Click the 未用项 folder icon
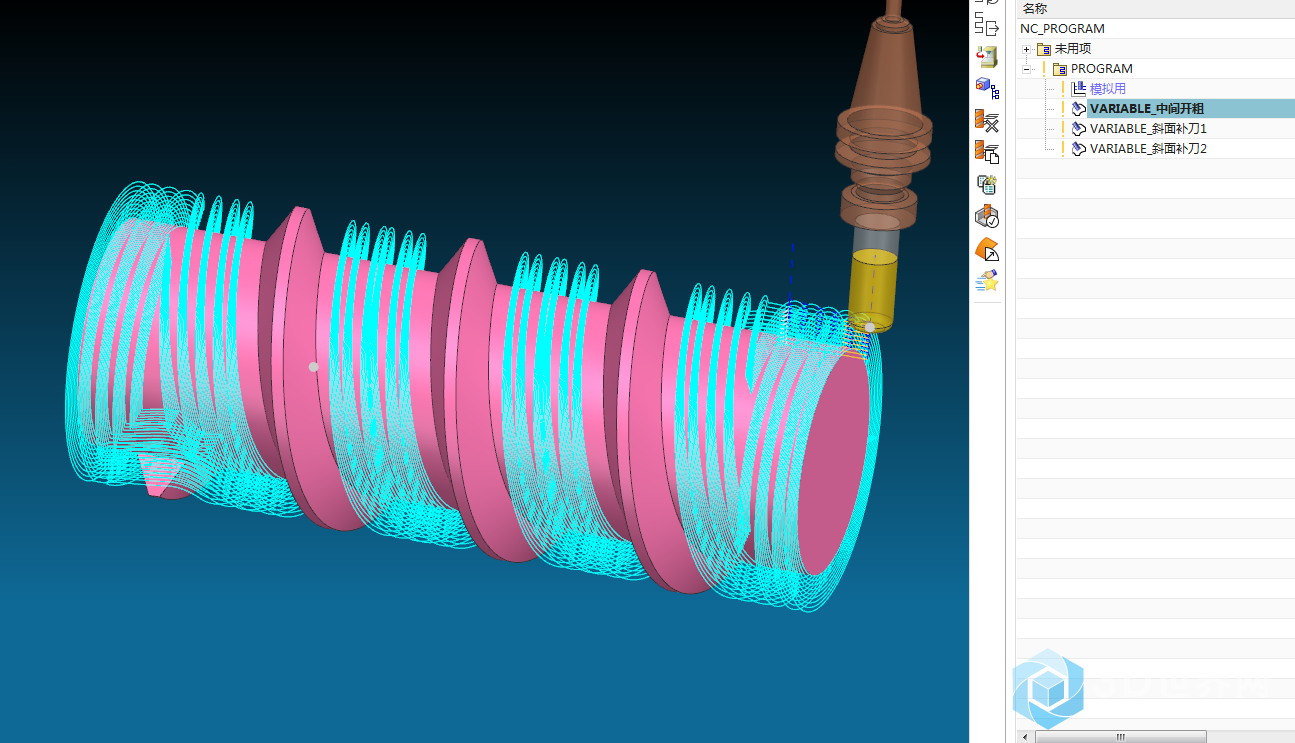Screen dimensions: 1295x743 tap(1044, 49)
